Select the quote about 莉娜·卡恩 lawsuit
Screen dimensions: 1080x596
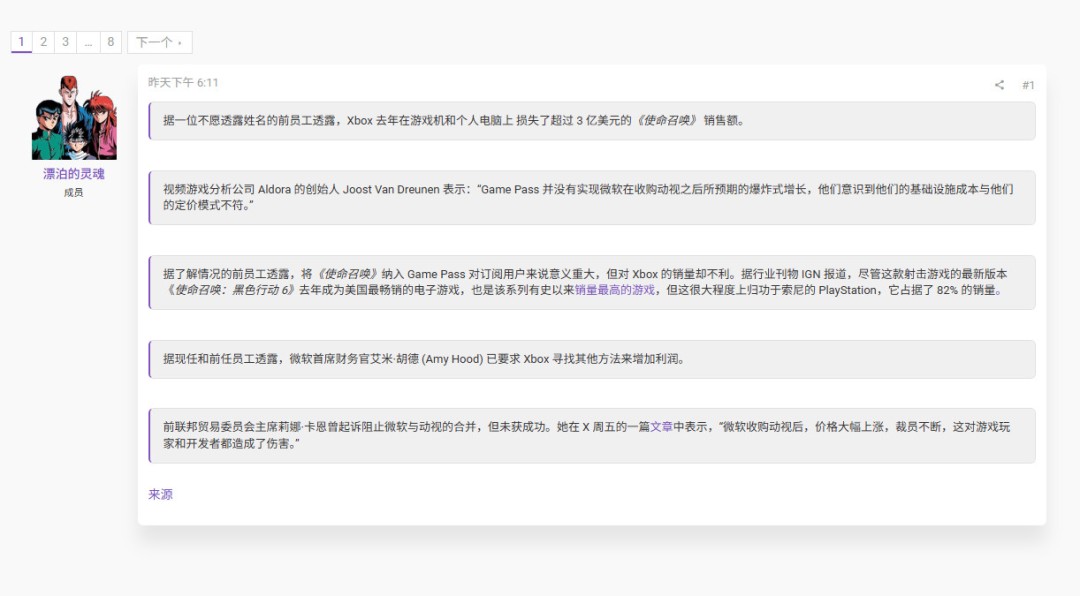pyautogui.click(x=590, y=437)
